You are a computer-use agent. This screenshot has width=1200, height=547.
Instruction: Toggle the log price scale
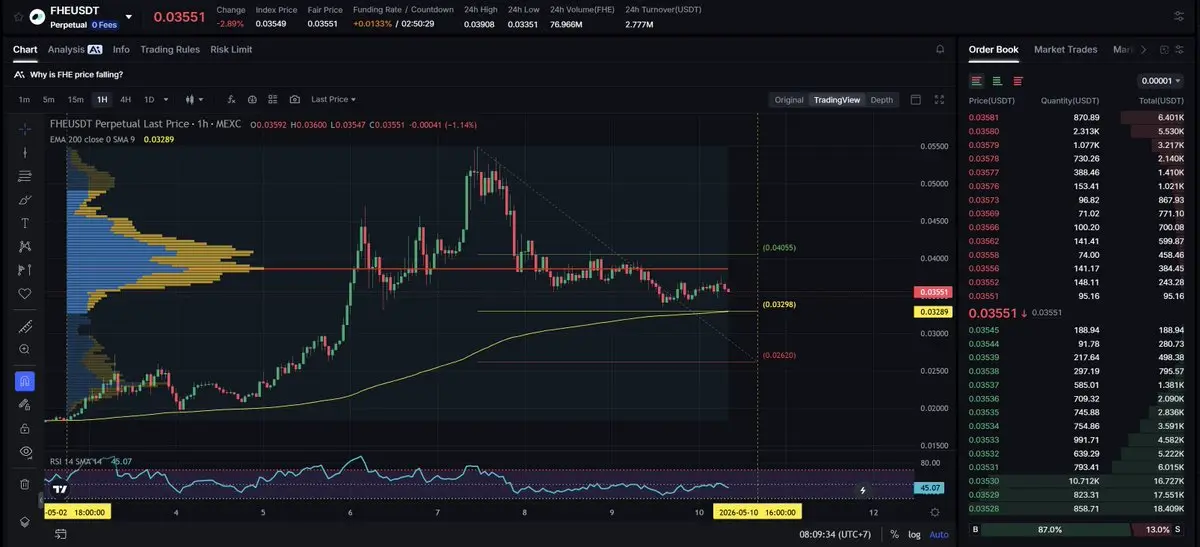(913, 534)
